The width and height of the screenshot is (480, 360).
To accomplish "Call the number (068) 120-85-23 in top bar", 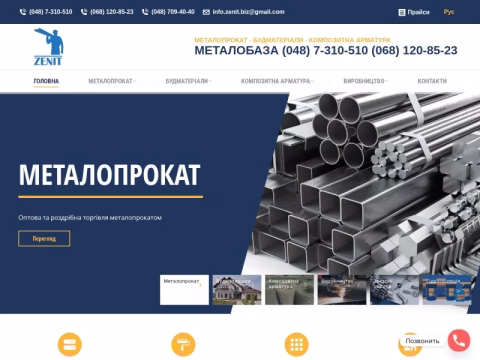I will (x=112, y=12).
